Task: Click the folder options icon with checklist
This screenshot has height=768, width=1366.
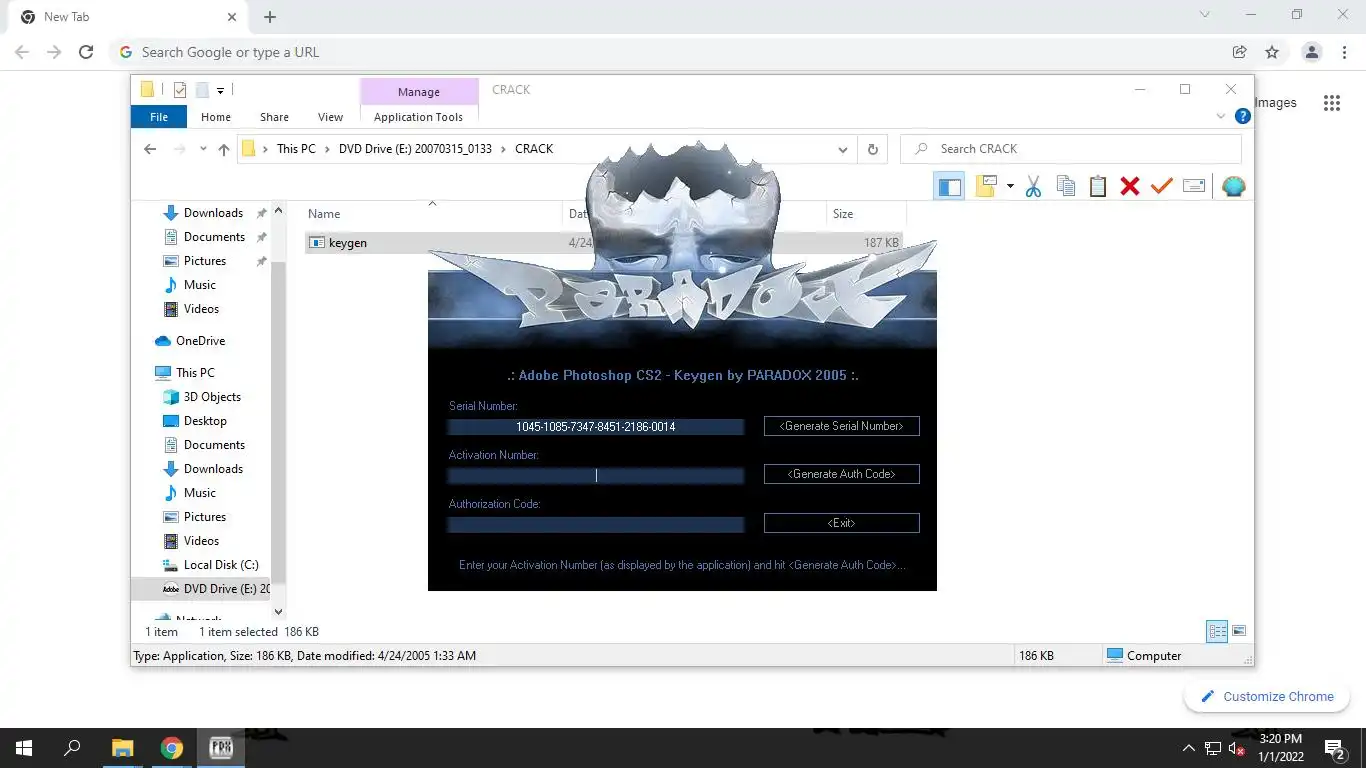Action: click(x=987, y=186)
